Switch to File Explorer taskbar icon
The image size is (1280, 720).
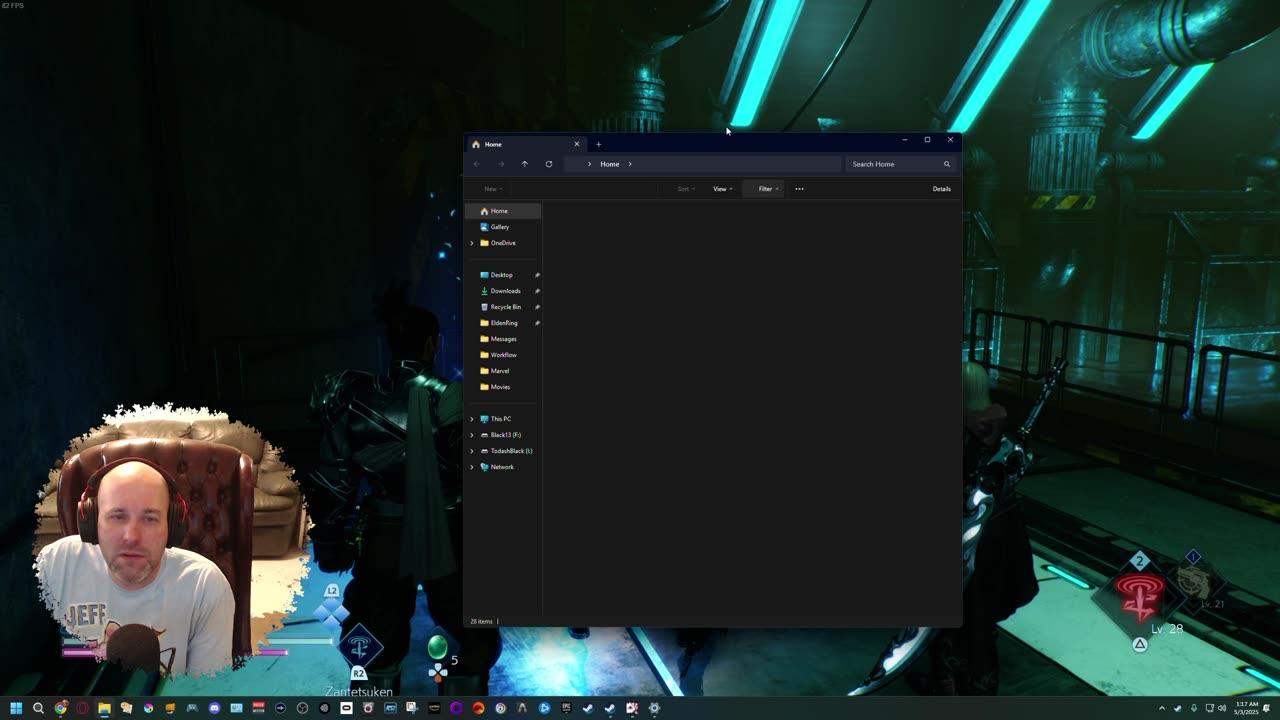coord(104,708)
